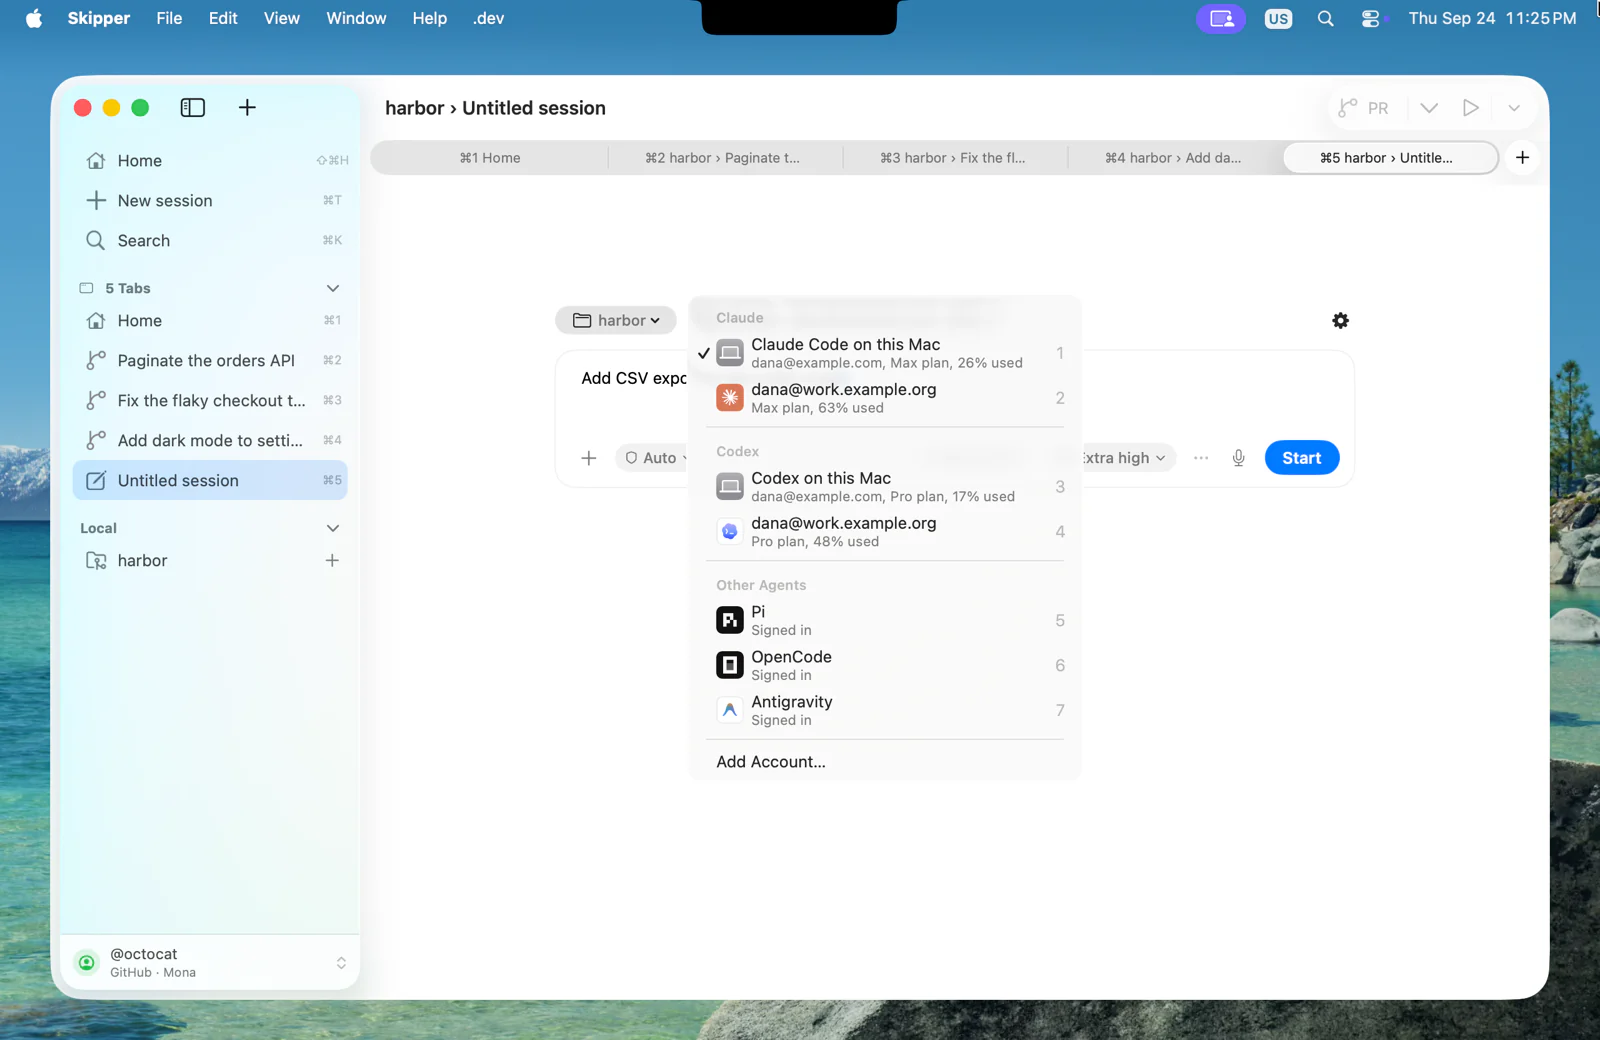This screenshot has height=1040, width=1600.
Task: Open the Window menu
Action: click(356, 18)
